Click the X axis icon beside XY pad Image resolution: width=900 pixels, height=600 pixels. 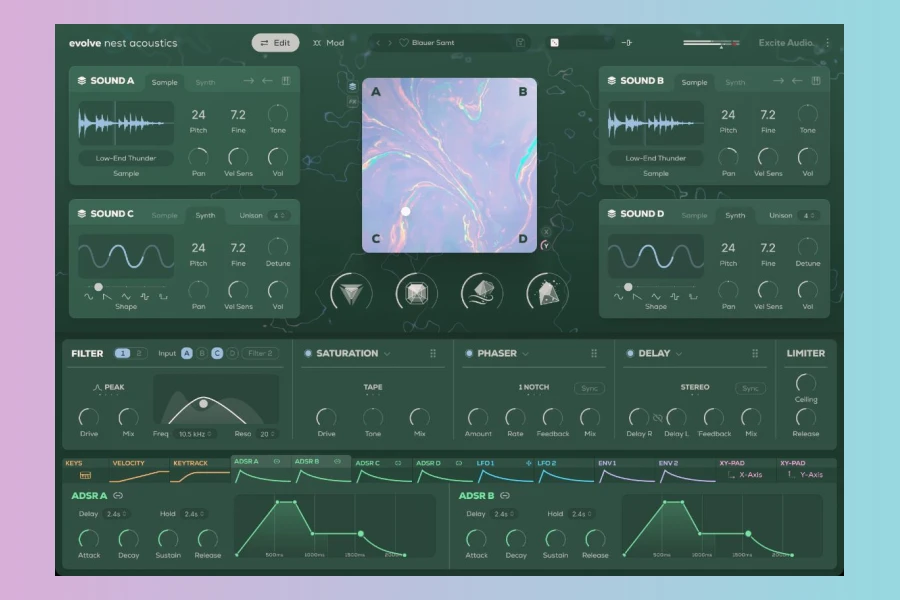[x=546, y=231]
